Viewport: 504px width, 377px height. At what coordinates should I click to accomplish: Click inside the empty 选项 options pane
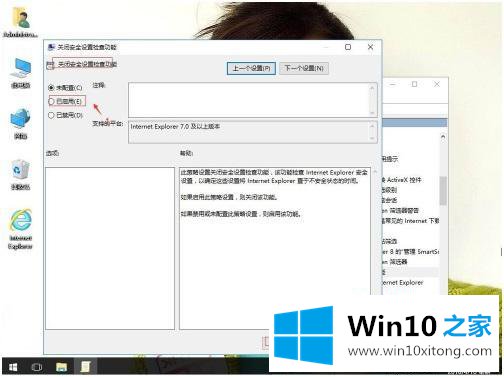click(110, 249)
